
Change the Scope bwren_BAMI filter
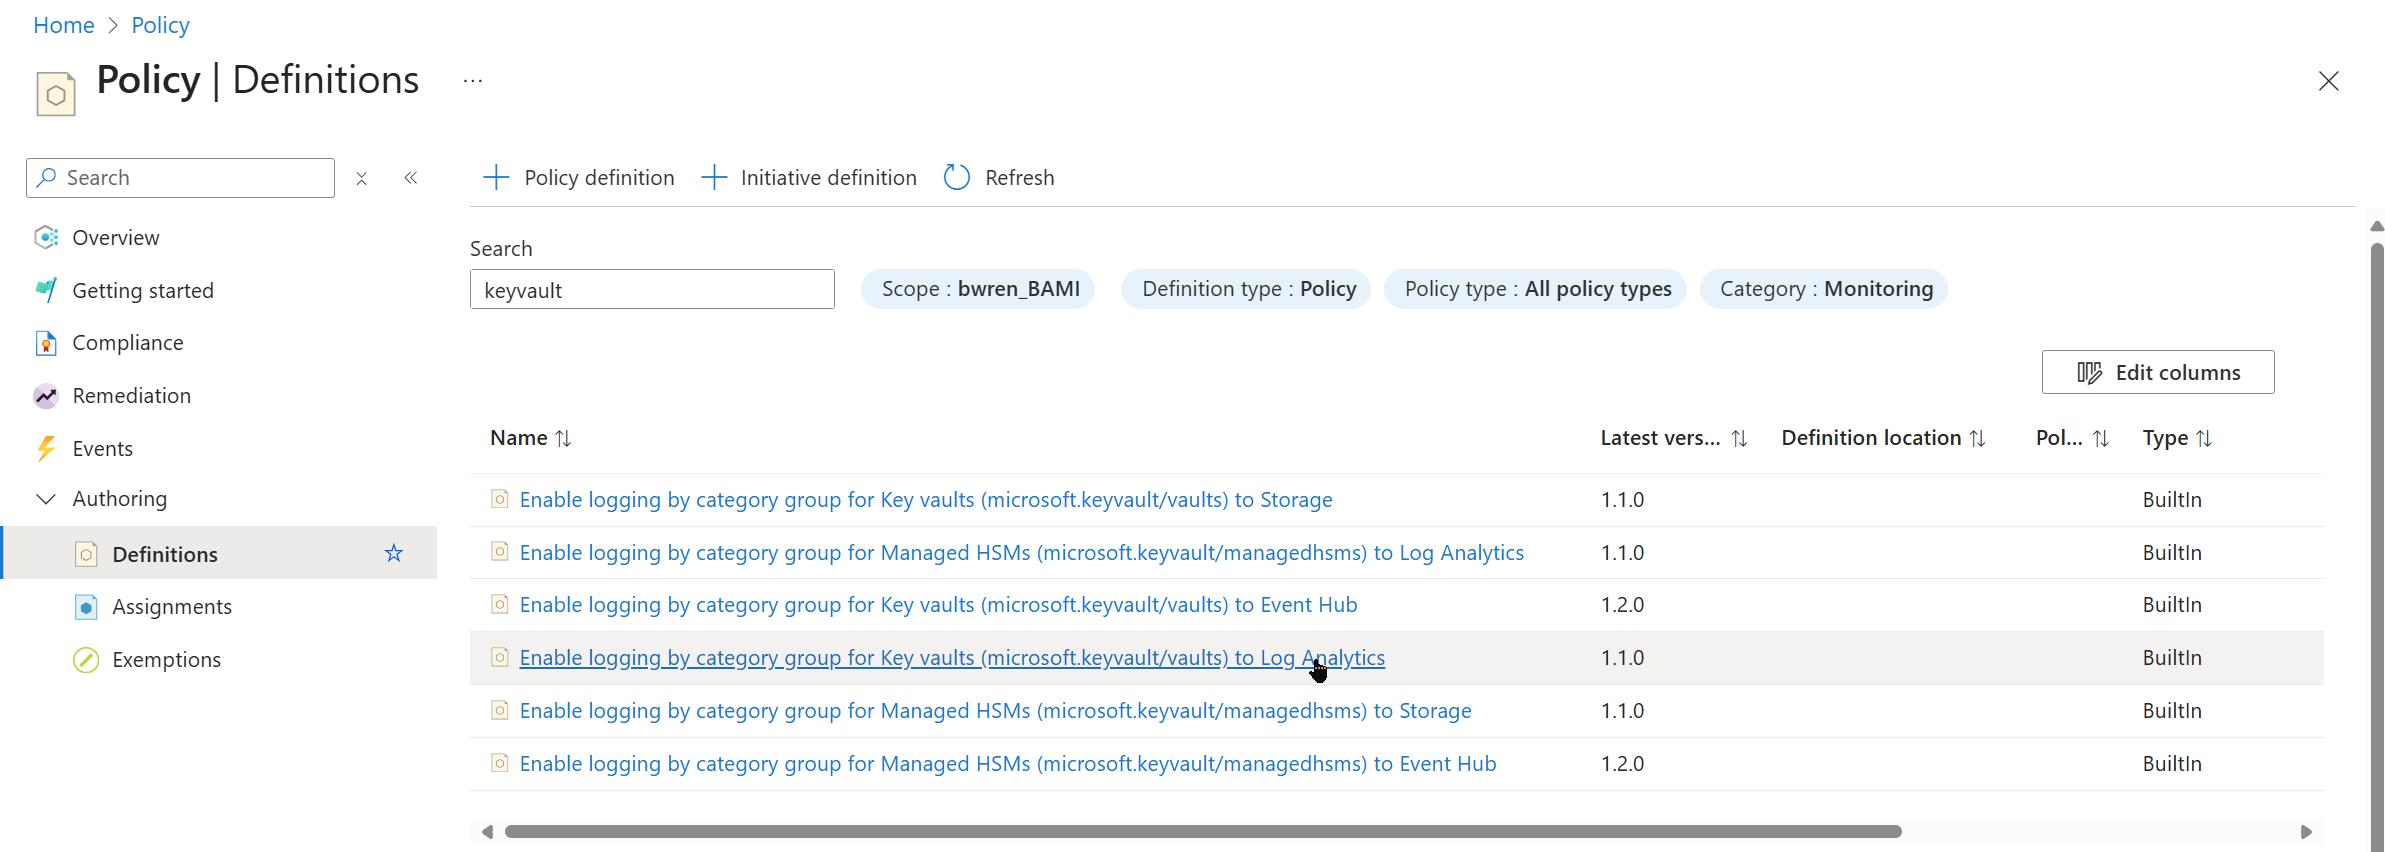(979, 289)
